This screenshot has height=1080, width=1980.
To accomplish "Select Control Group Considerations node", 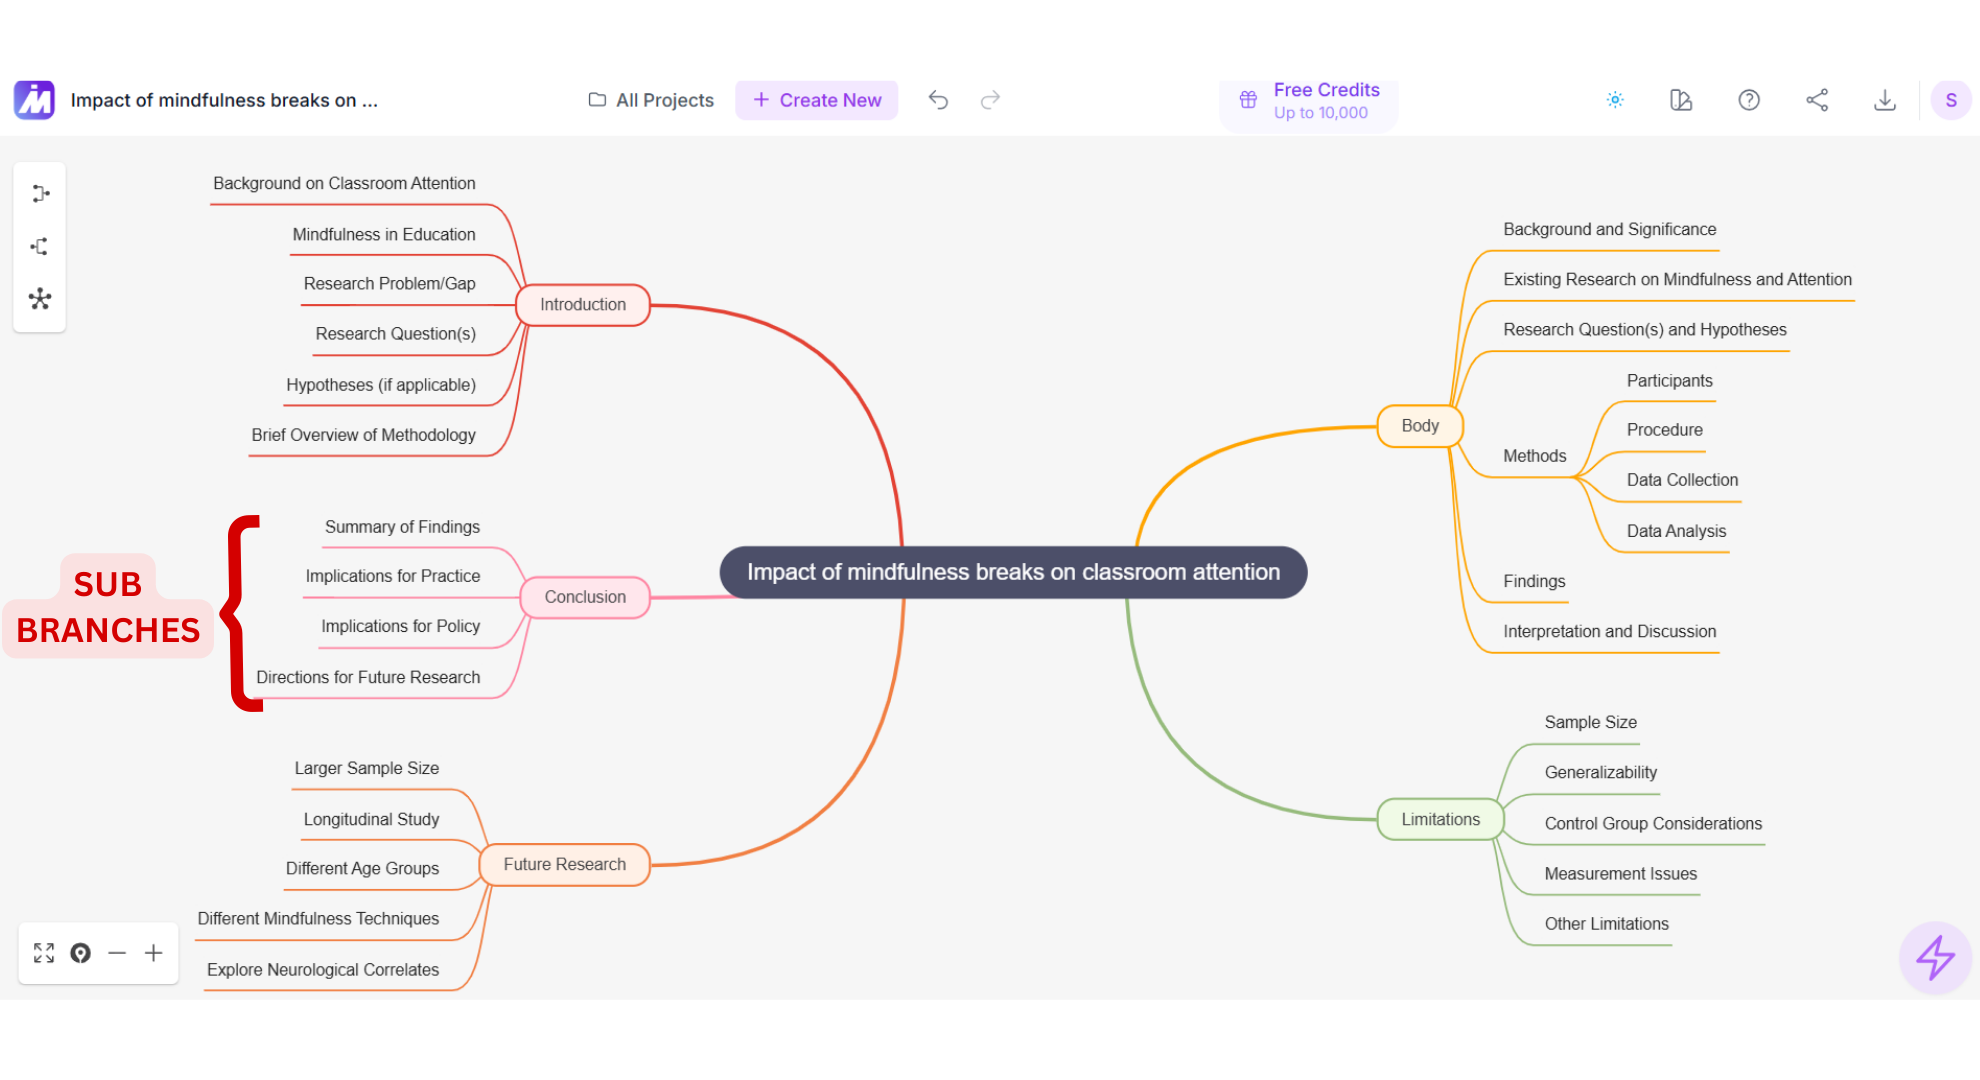I will (x=1654, y=824).
